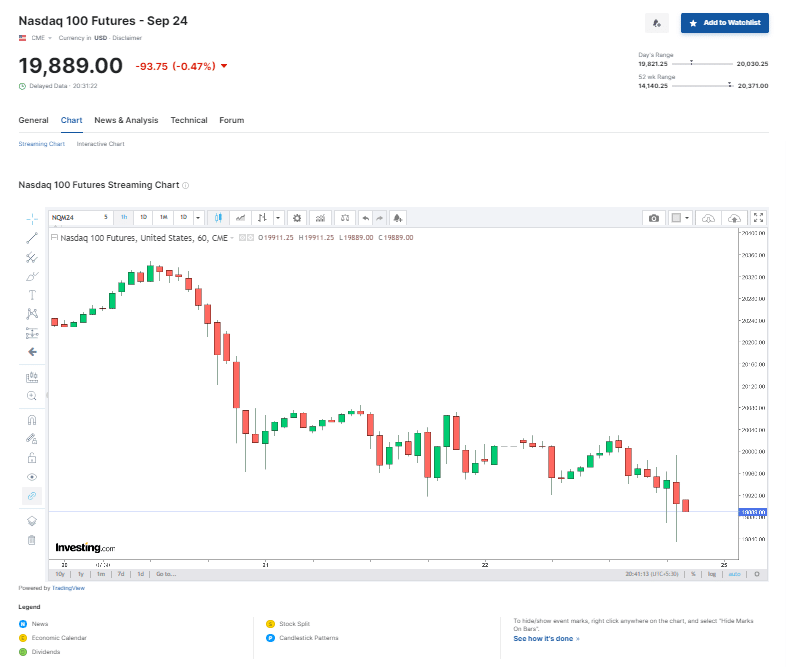Set chart range to 1y
Screen dimensions: 786x667
pyautogui.click(x=81, y=574)
